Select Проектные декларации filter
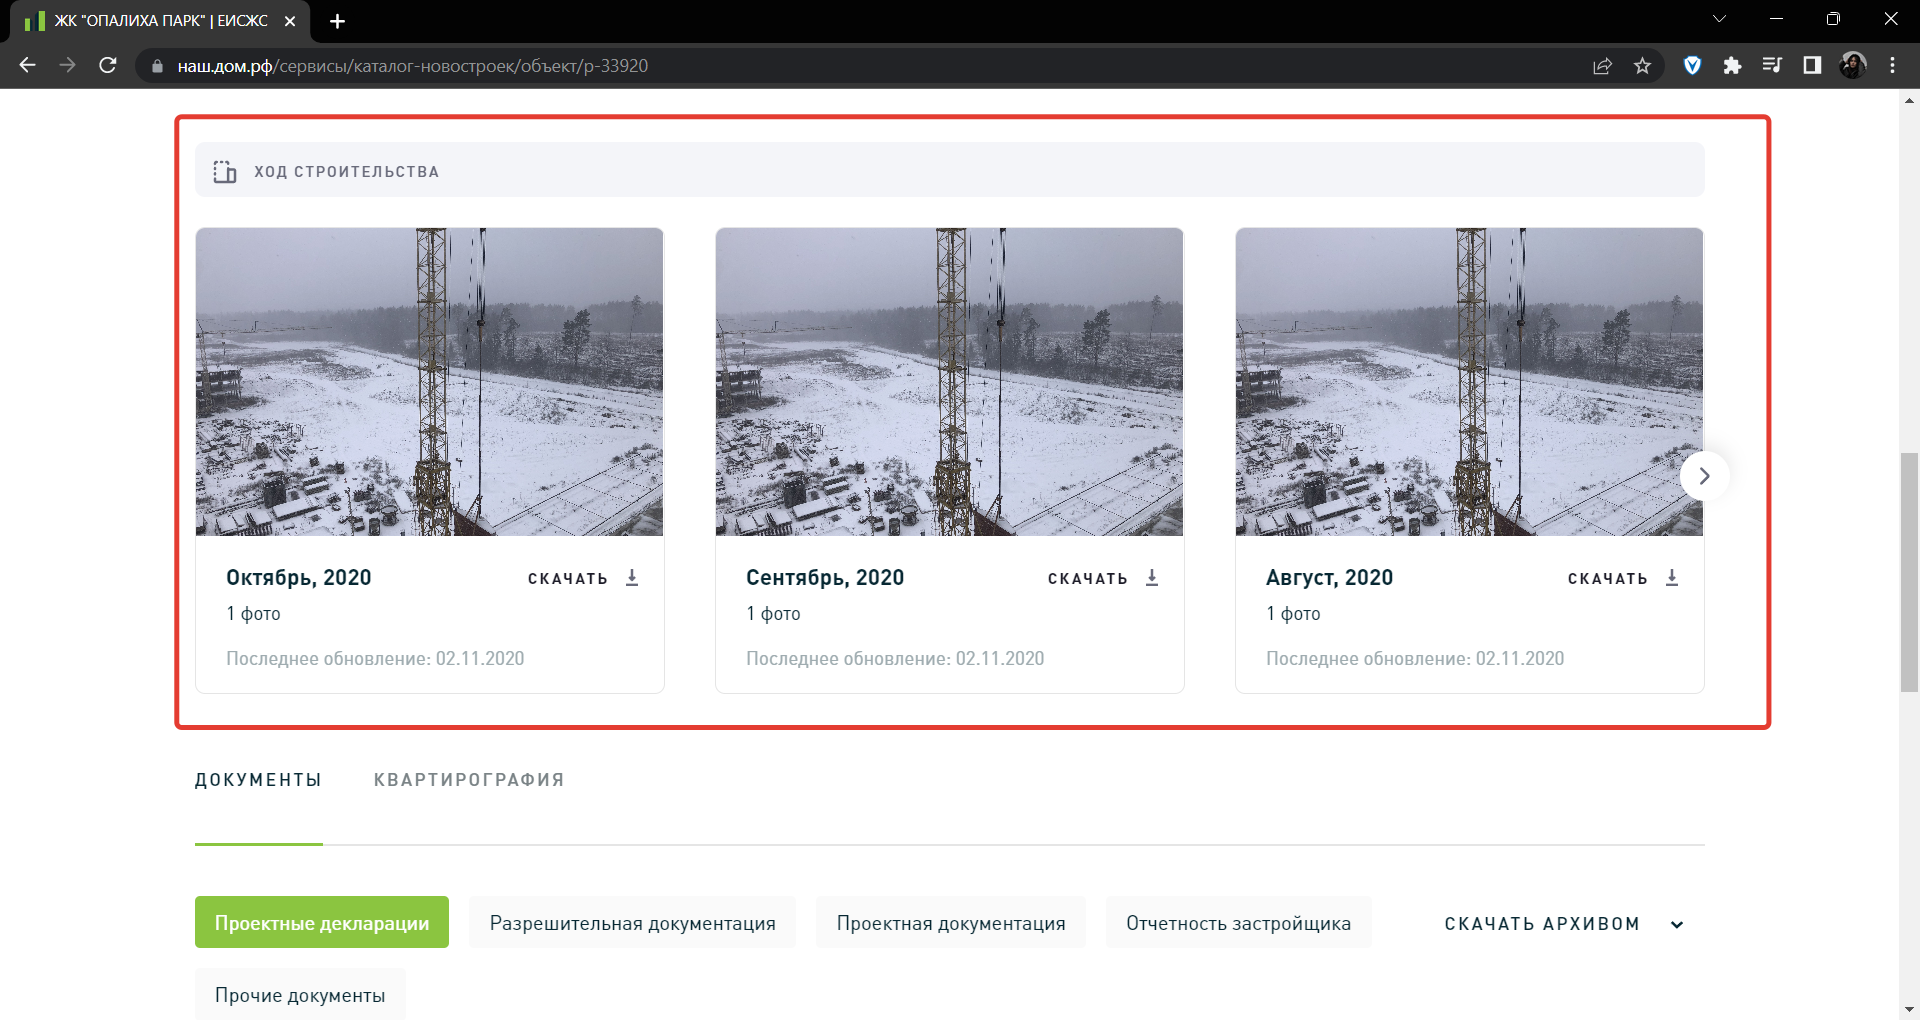This screenshot has height=1020, width=1920. [322, 923]
